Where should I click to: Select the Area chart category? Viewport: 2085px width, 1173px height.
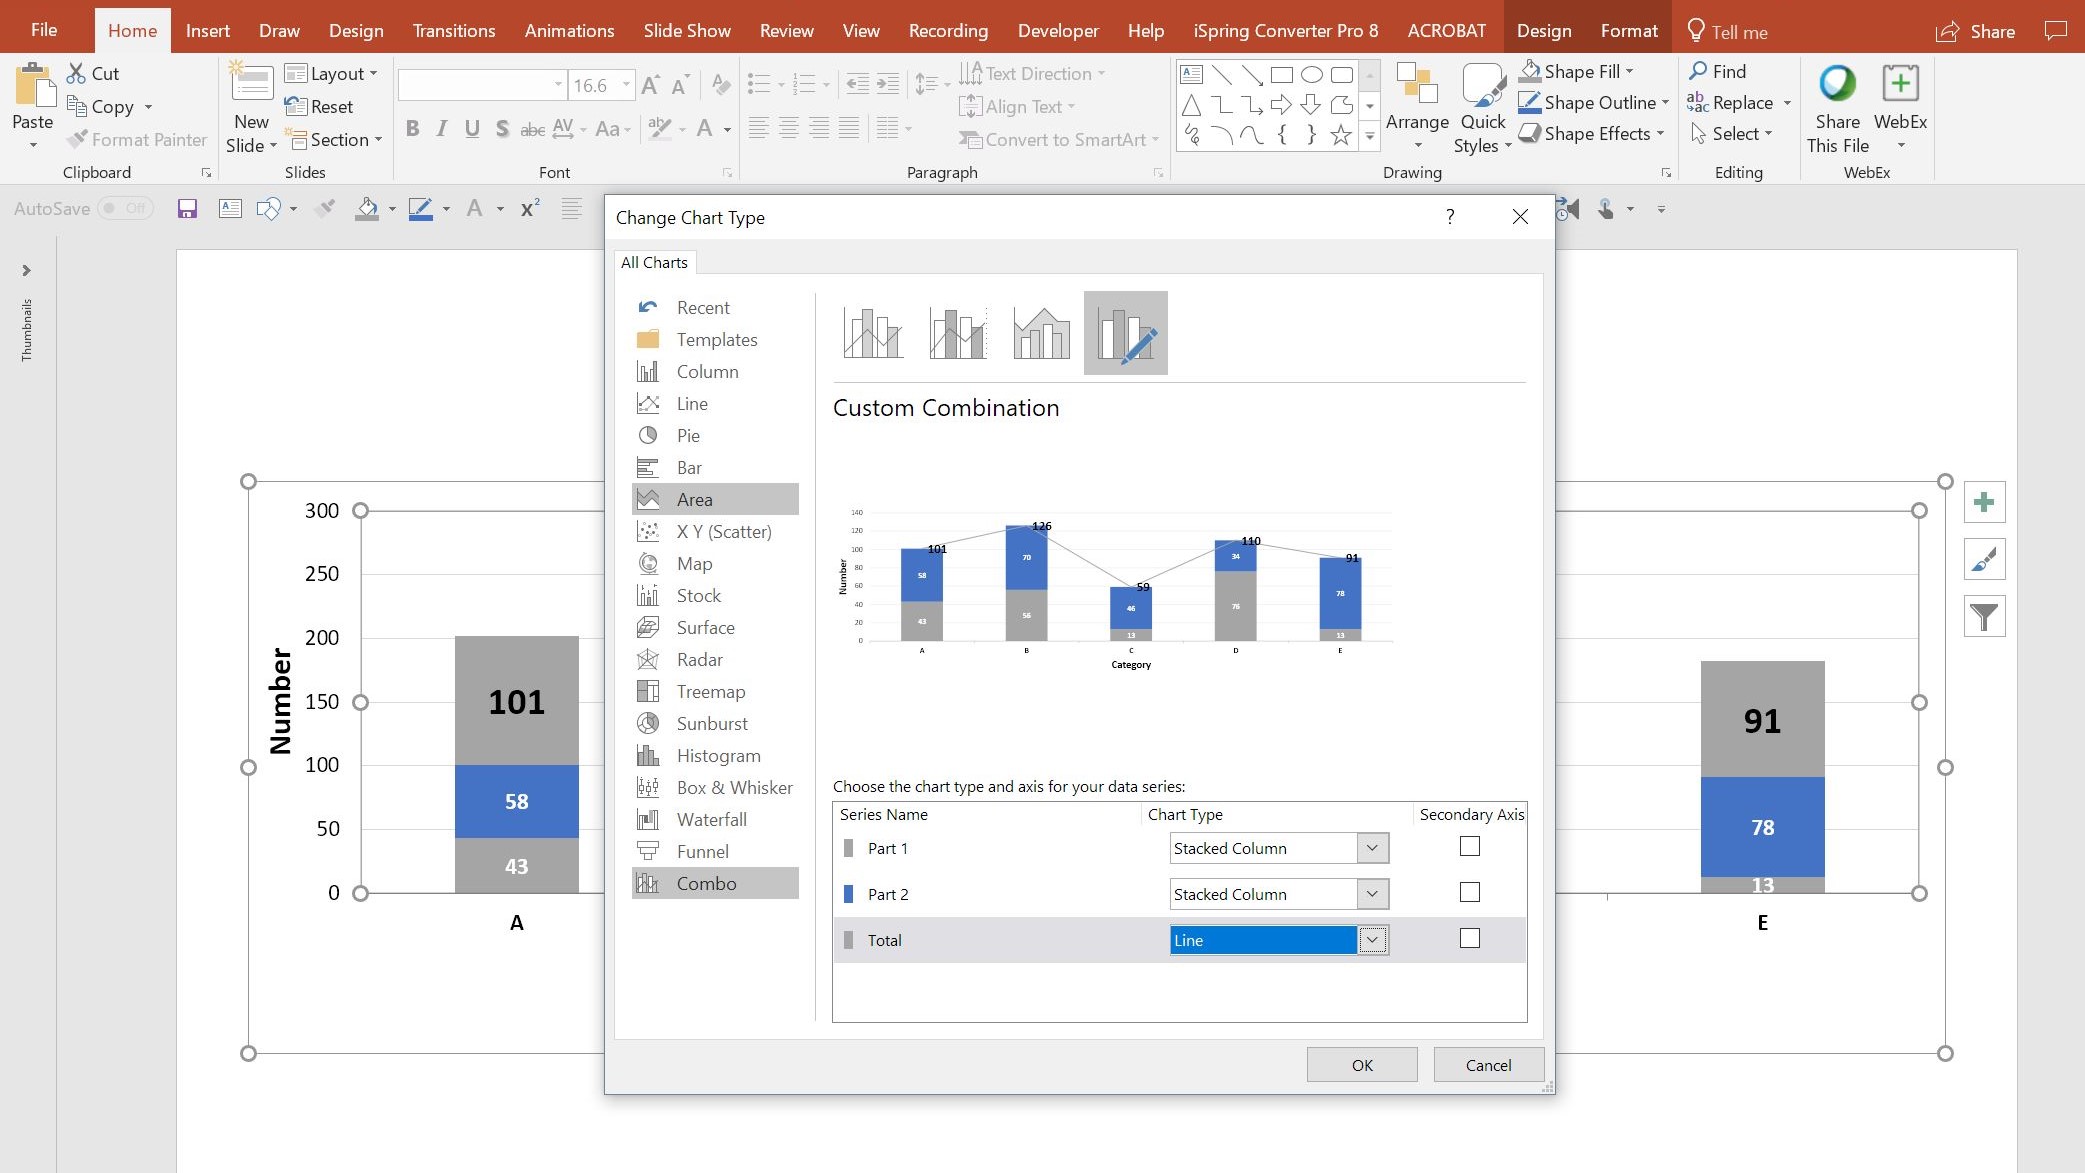[695, 498]
